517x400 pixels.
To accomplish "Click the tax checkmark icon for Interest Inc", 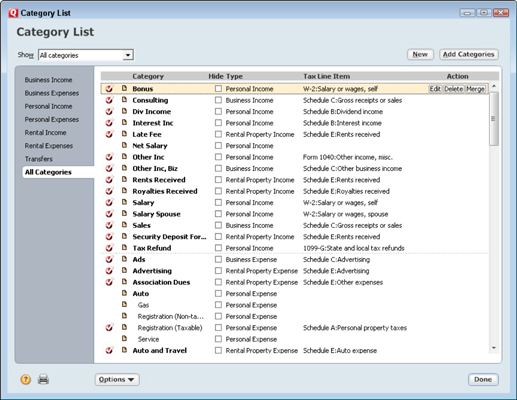I will [109, 123].
